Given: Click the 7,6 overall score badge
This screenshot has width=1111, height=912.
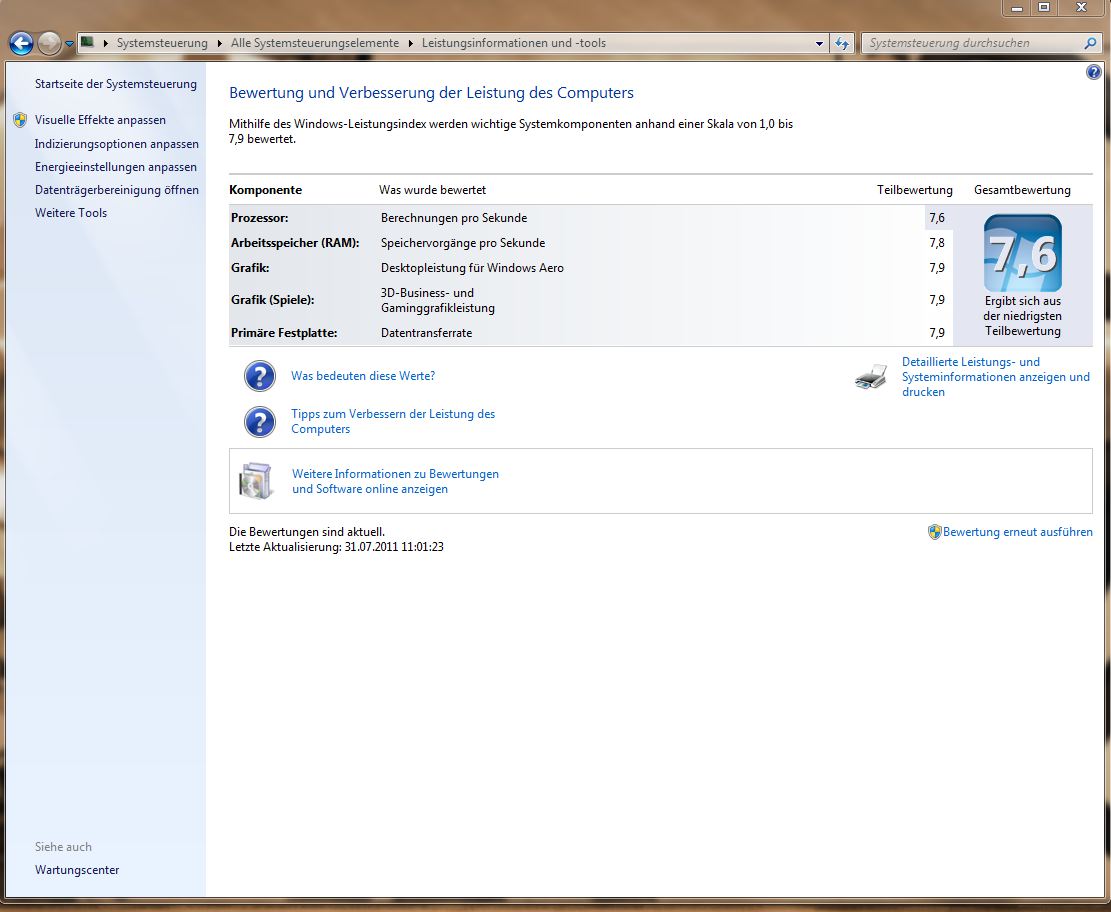Looking at the screenshot, I should [x=1022, y=254].
